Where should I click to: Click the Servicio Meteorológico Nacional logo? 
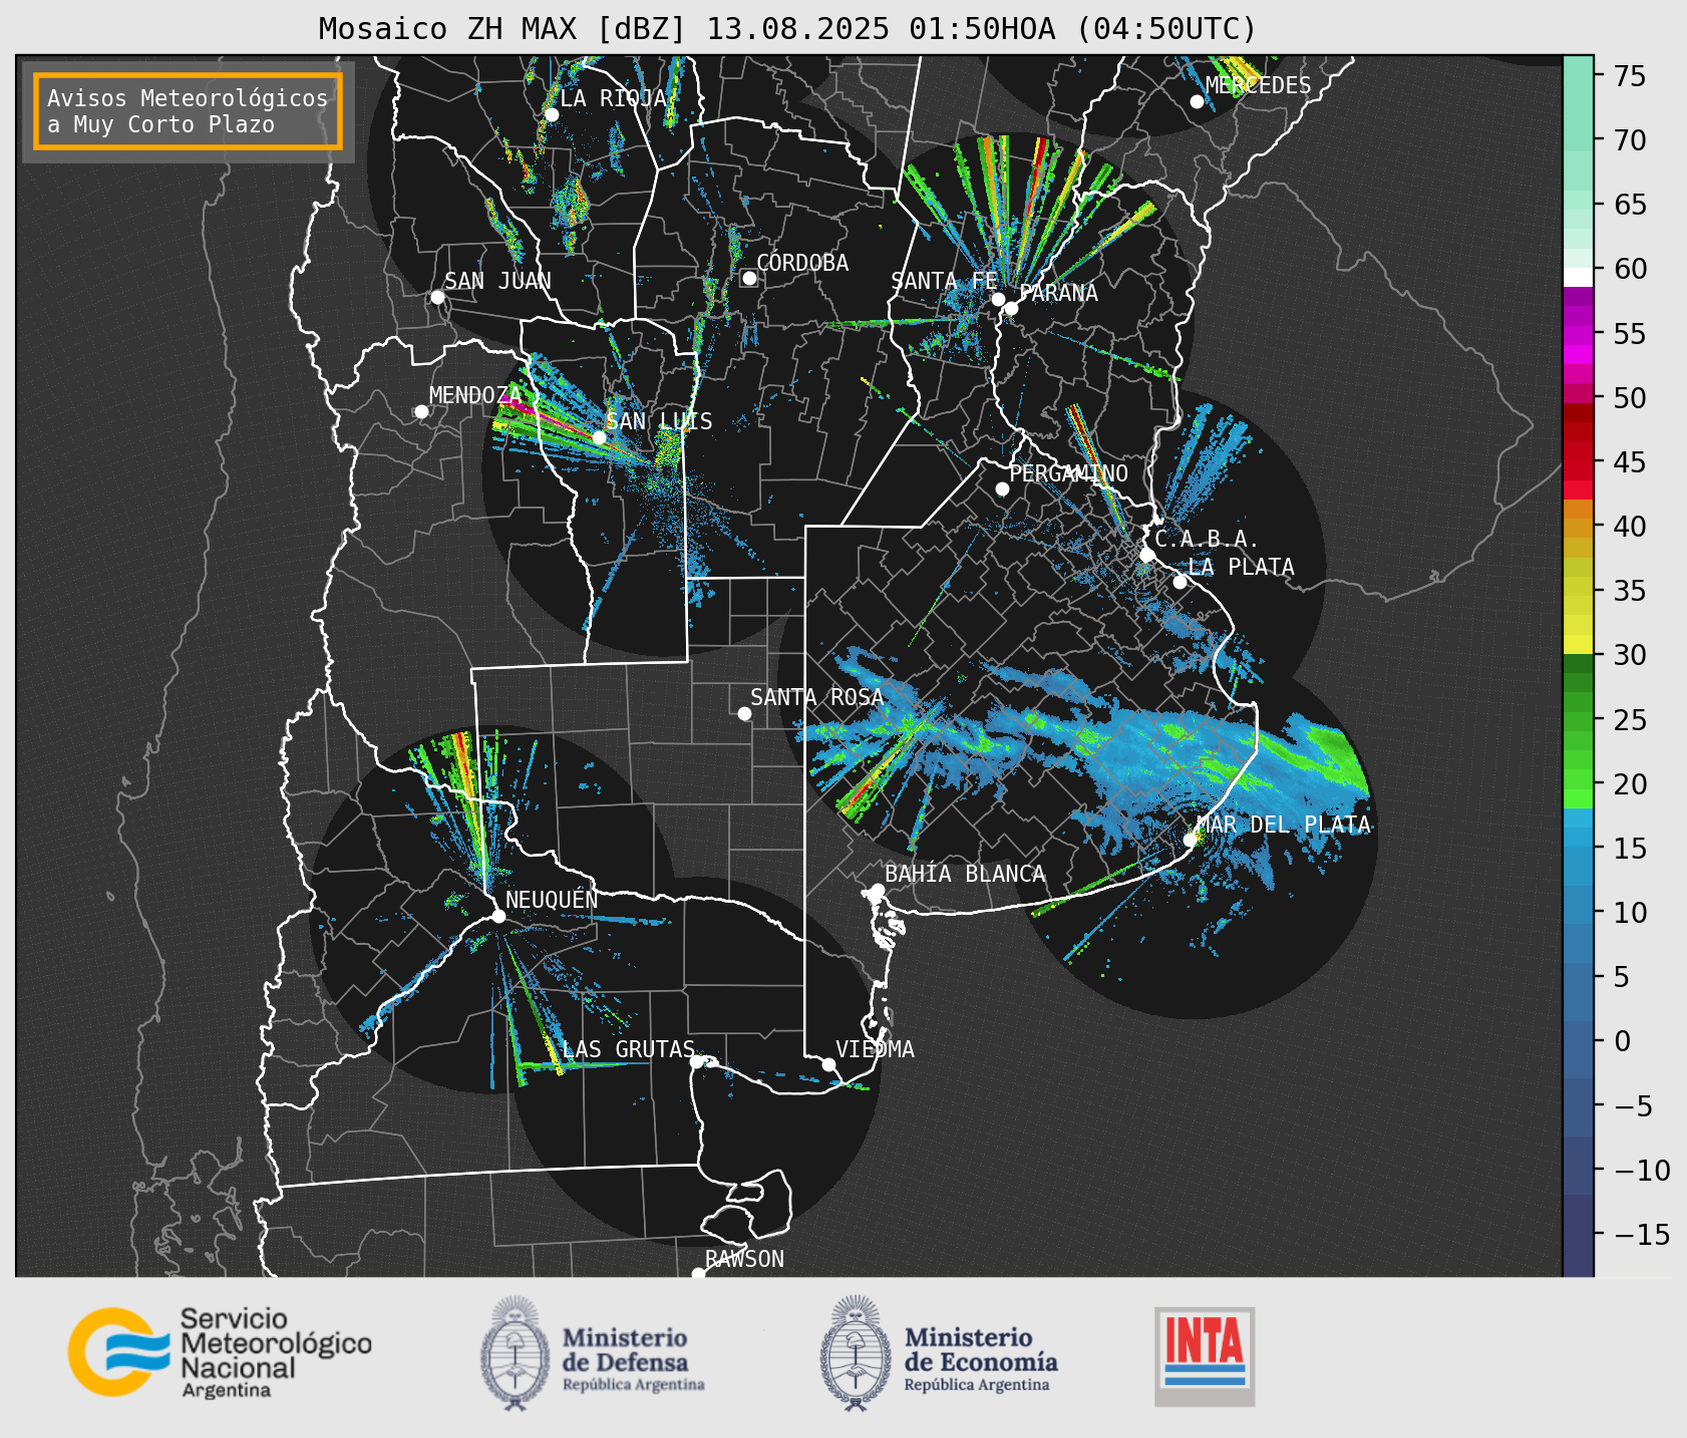[x=219, y=1353]
